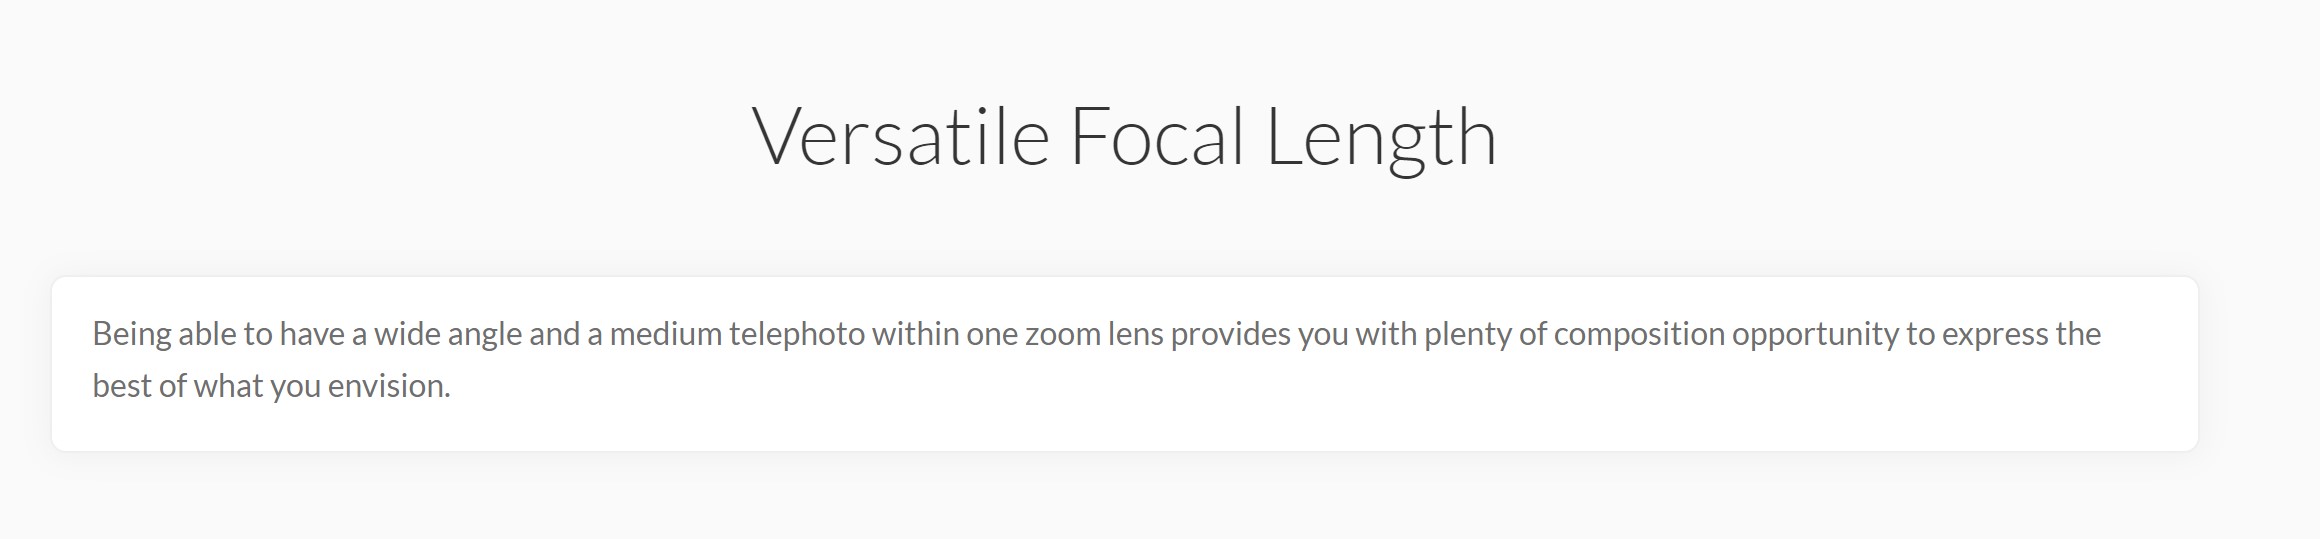
Task: Click the word "opportunity" in the paragraph
Action: tap(1816, 334)
